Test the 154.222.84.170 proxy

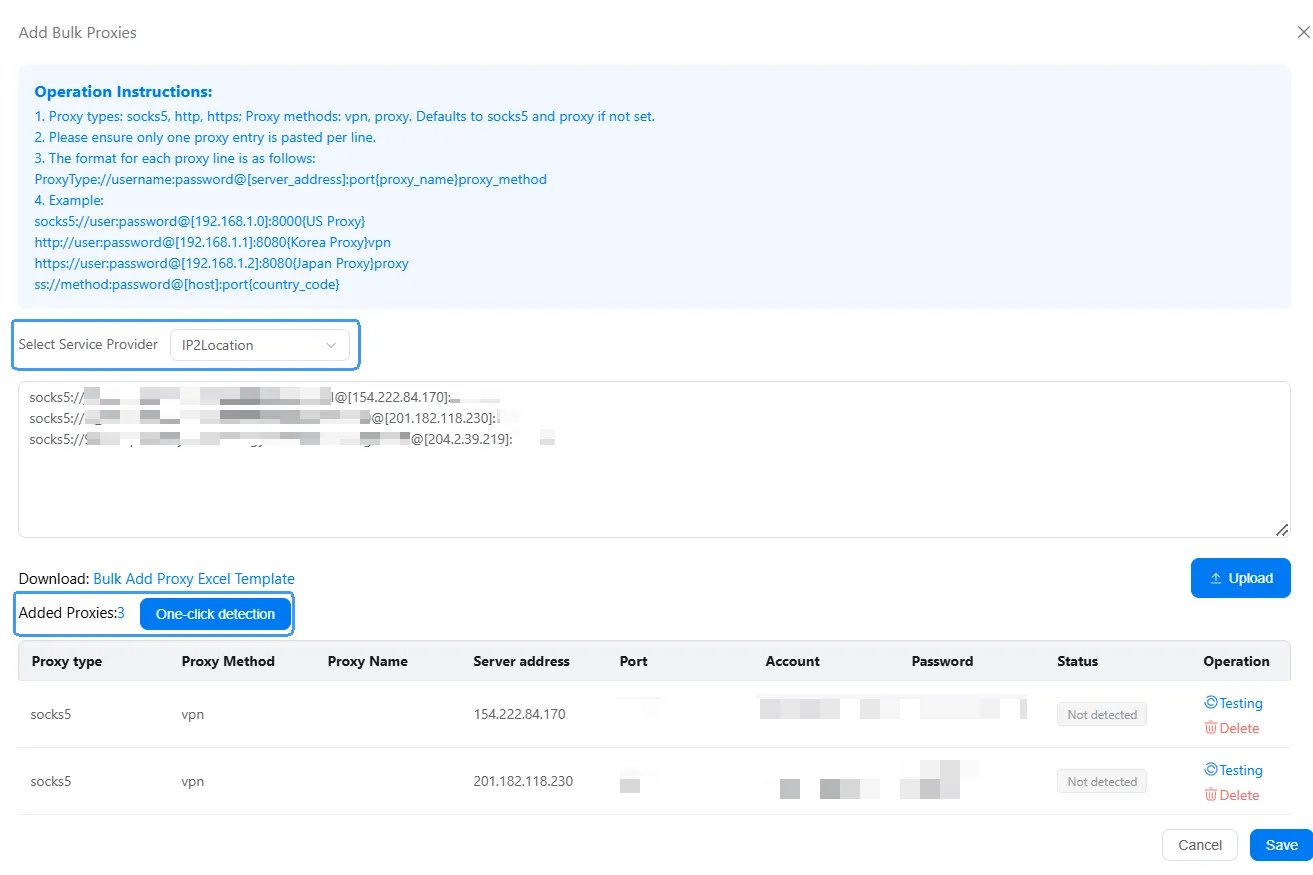(1234, 703)
